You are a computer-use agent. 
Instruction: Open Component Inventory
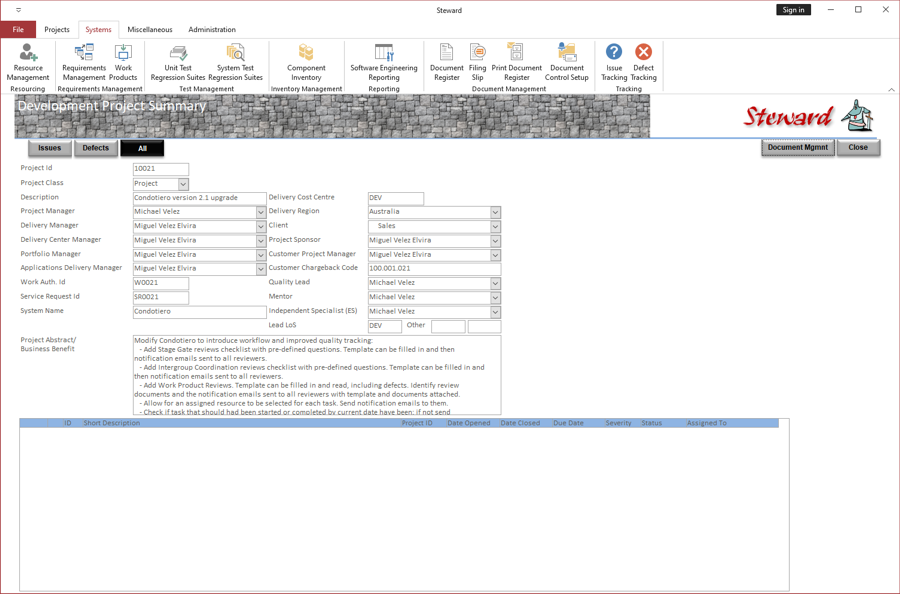point(306,62)
